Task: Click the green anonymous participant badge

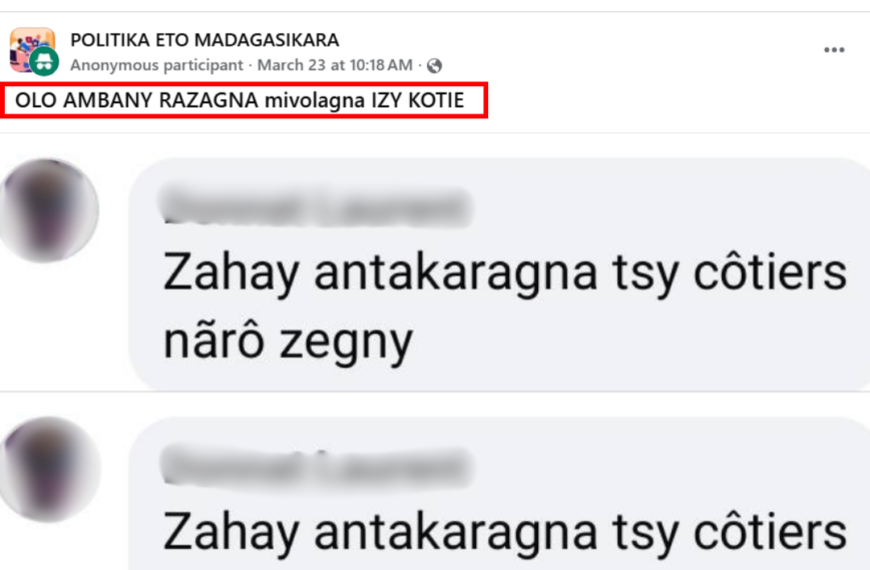Action: pyautogui.click(x=44, y=61)
